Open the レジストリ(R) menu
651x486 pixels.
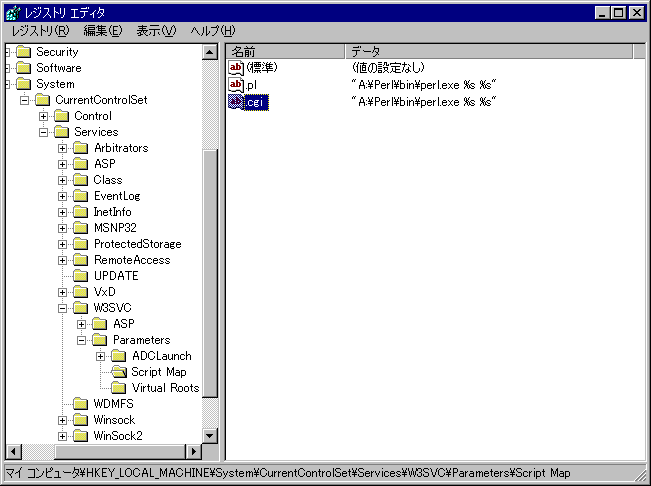(40, 31)
